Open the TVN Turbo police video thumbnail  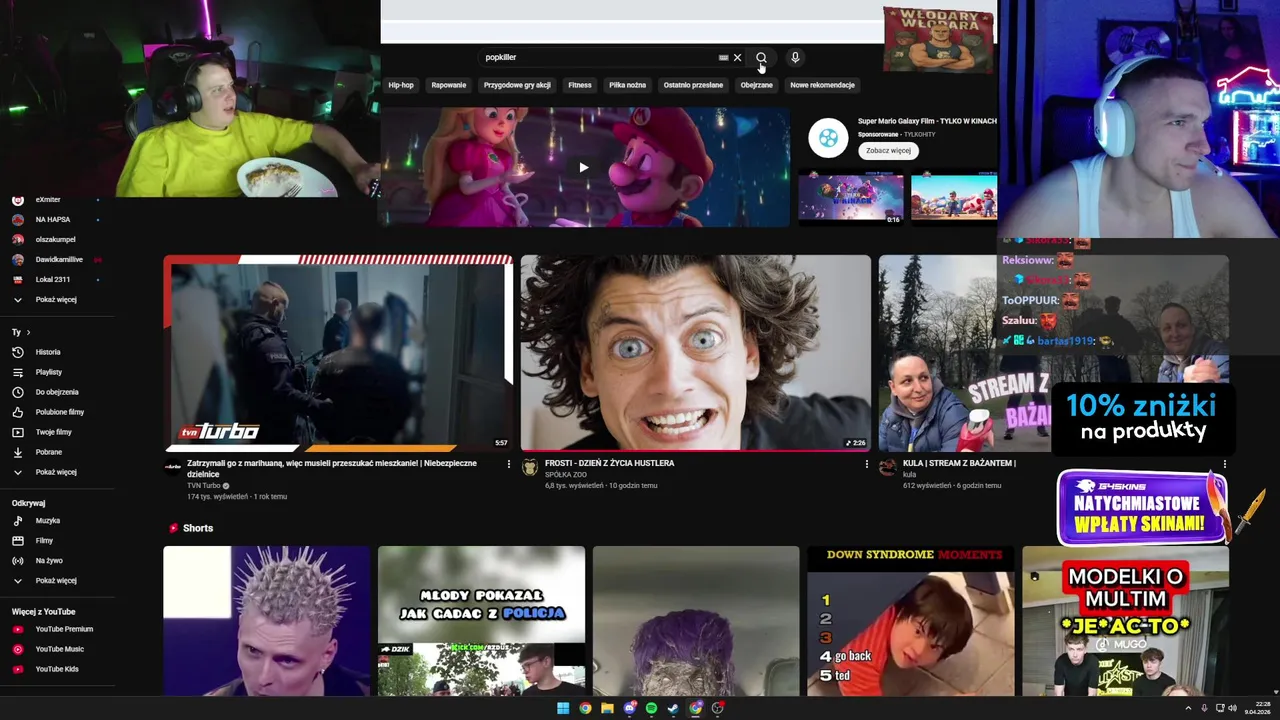(x=338, y=352)
